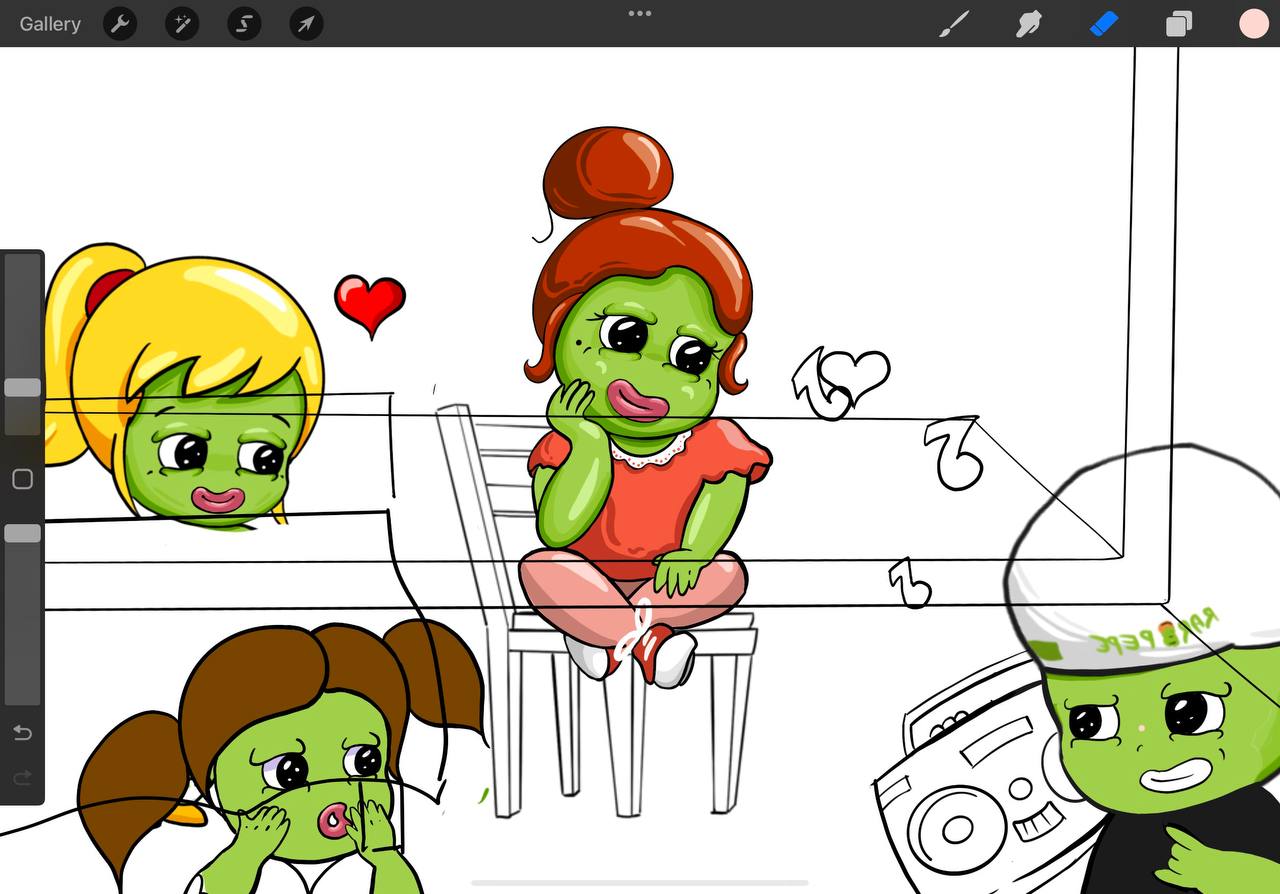Viewport: 1280px width, 894px height.
Task: Open the Selection tool
Action: [x=244, y=24]
